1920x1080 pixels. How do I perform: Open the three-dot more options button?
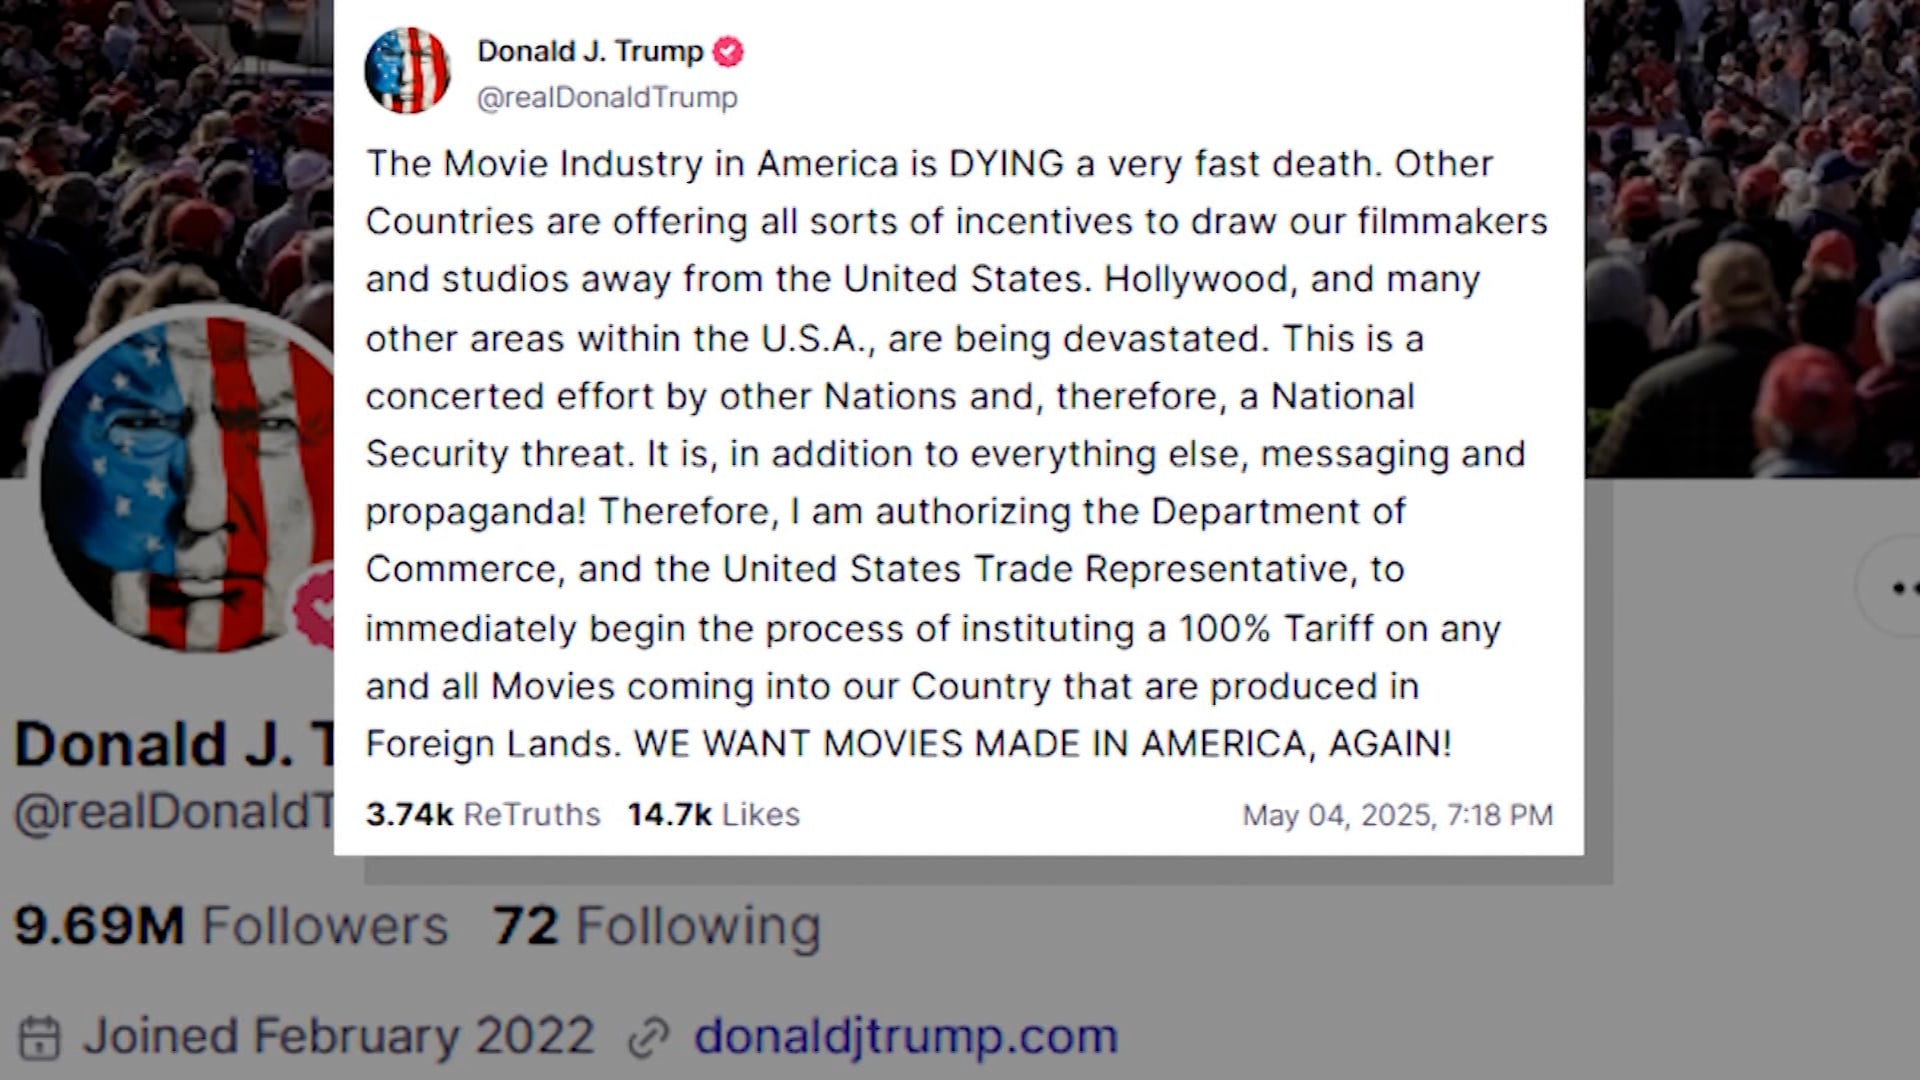click(x=1890, y=588)
